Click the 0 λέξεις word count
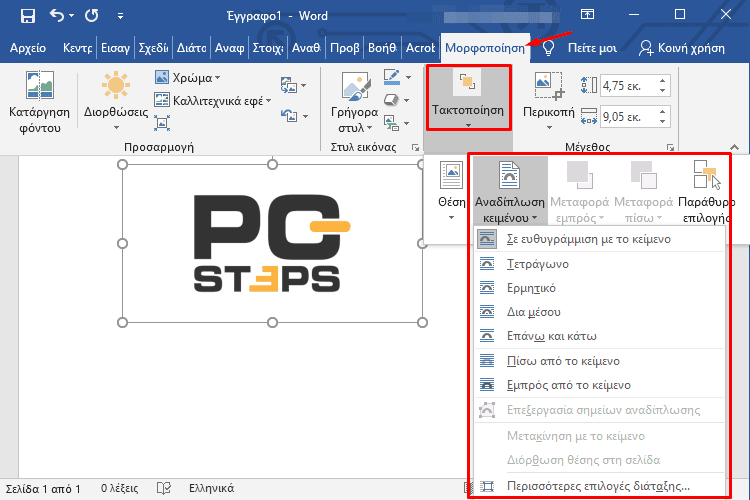This screenshot has height=500, width=750. [x=120, y=489]
